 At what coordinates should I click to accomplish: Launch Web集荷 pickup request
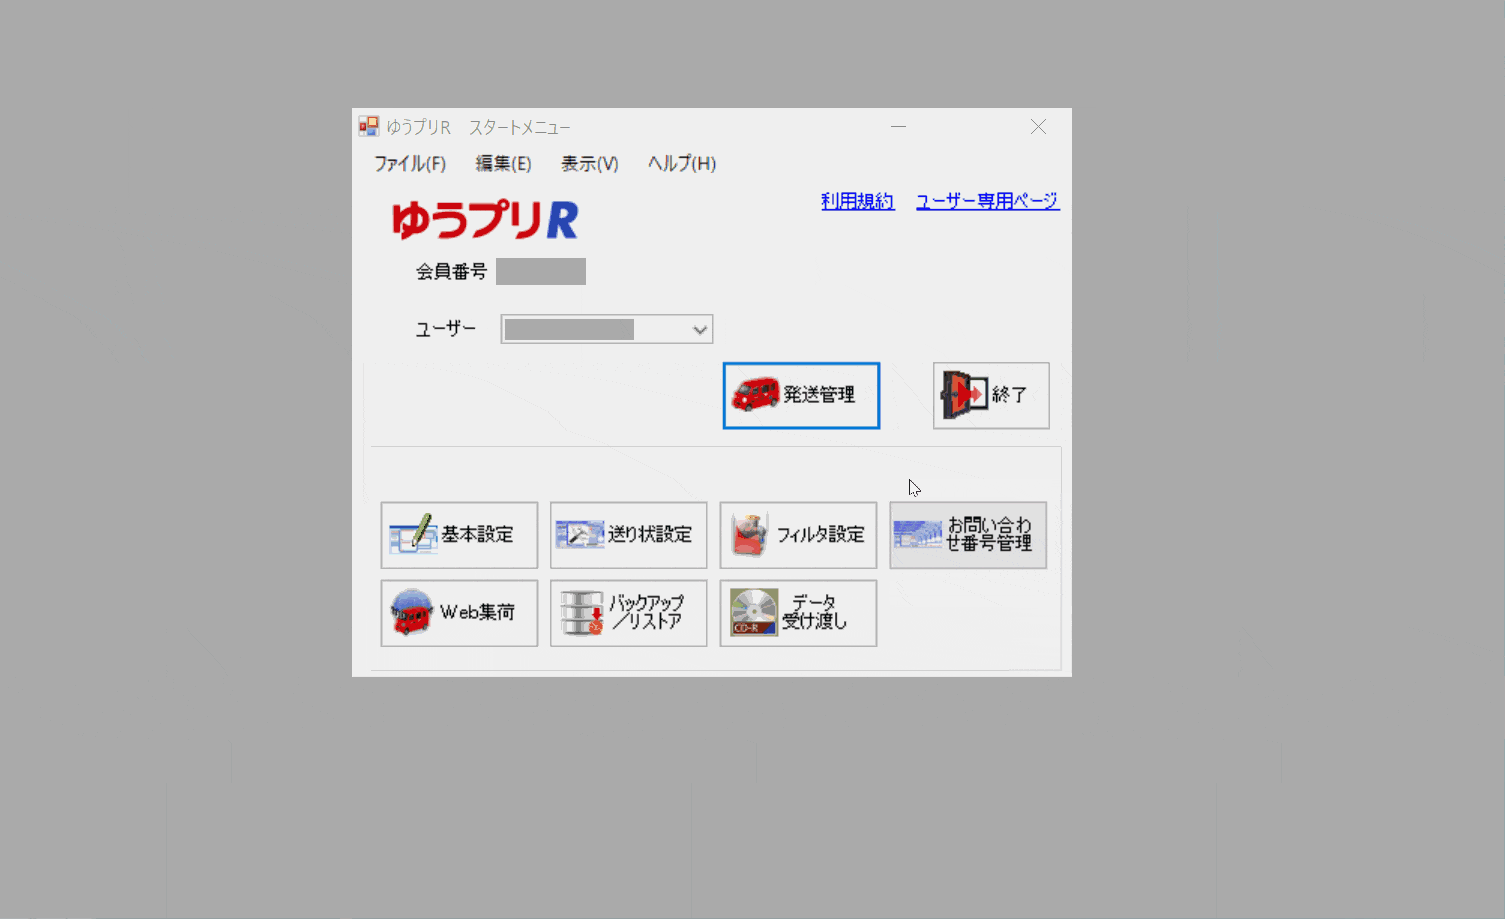(x=459, y=613)
